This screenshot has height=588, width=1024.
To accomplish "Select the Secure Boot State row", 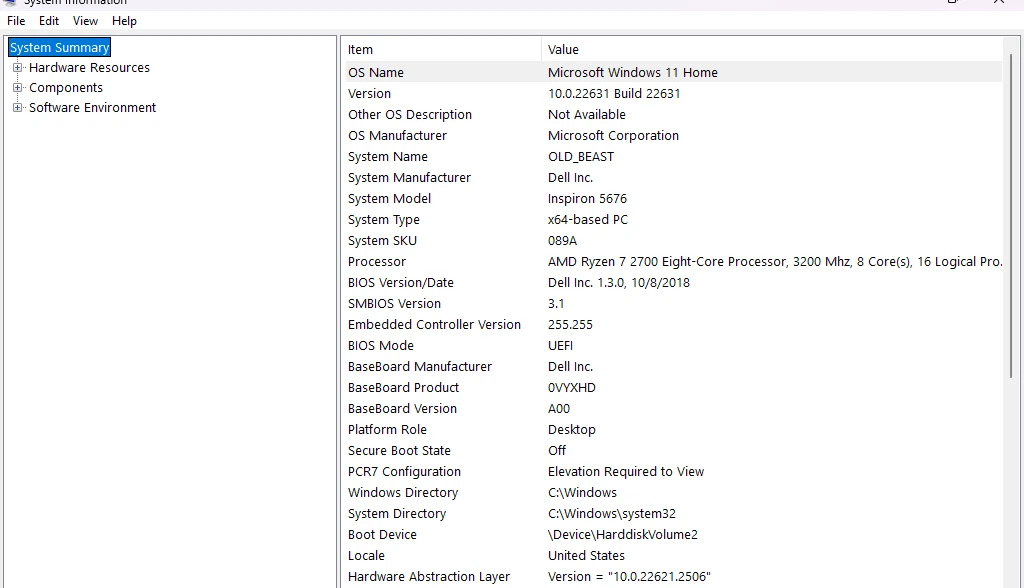I will 673,451.
